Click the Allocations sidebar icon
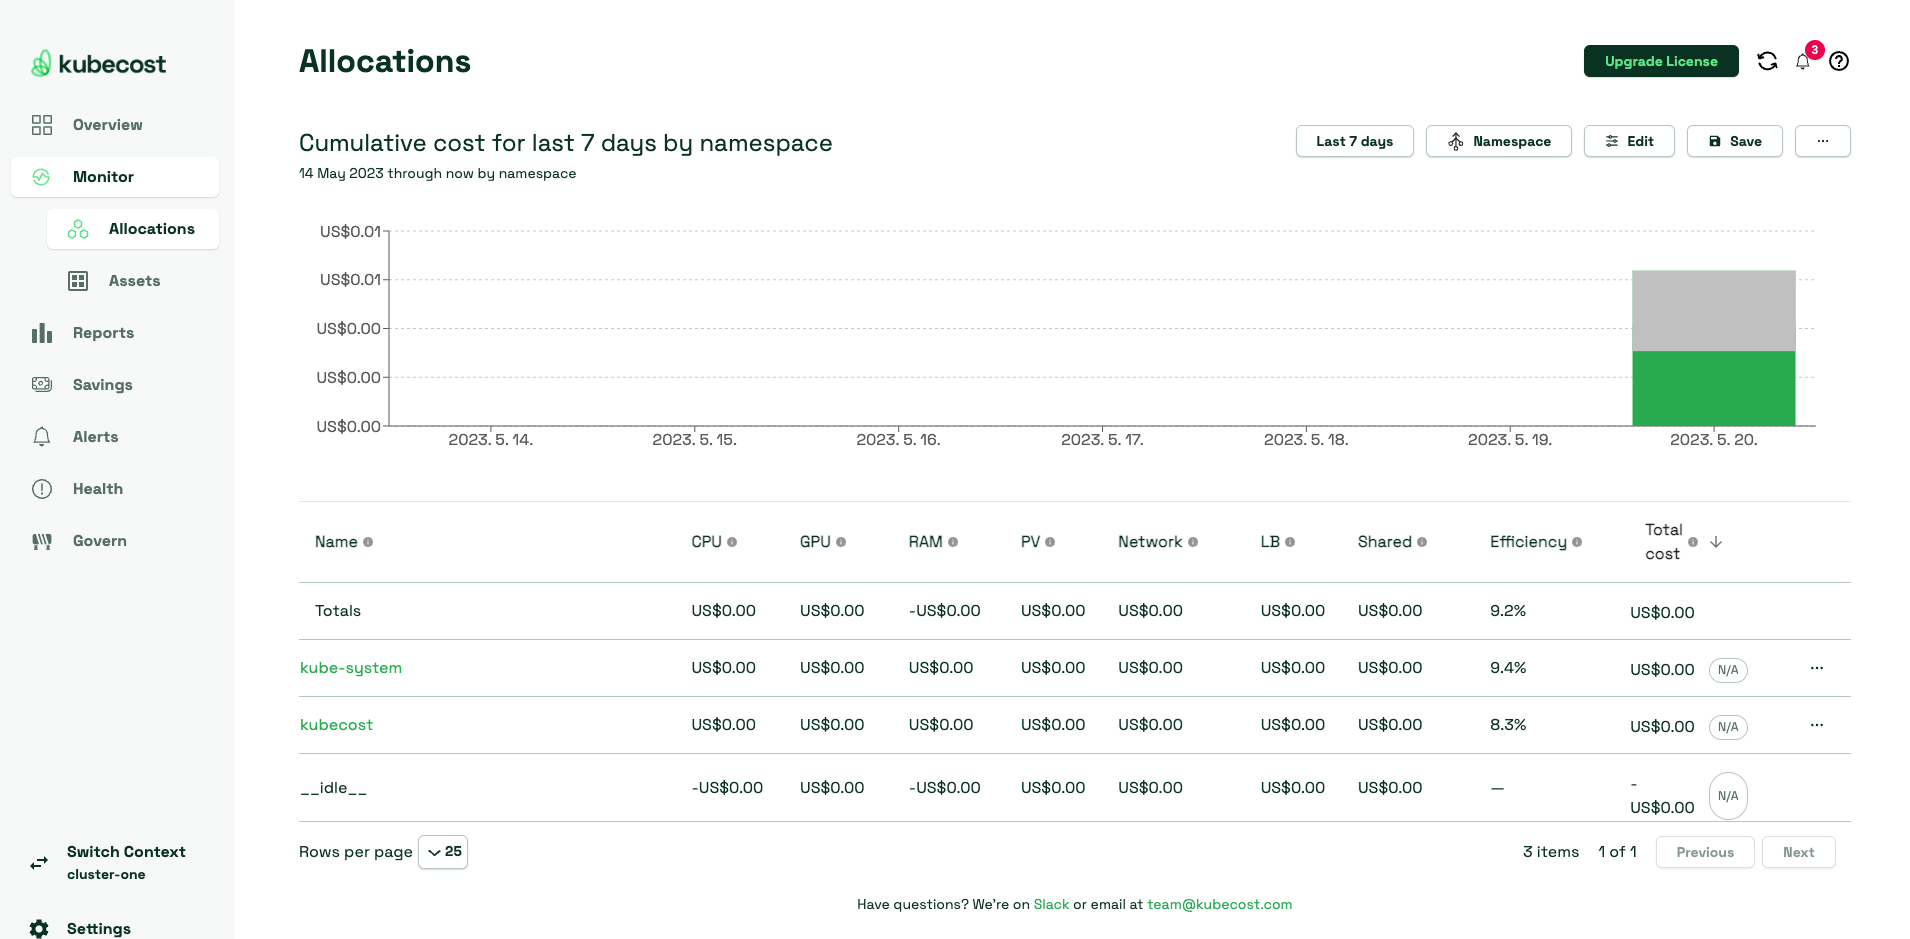Image resolution: width=1910 pixels, height=939 pixels. click(78, 229)
